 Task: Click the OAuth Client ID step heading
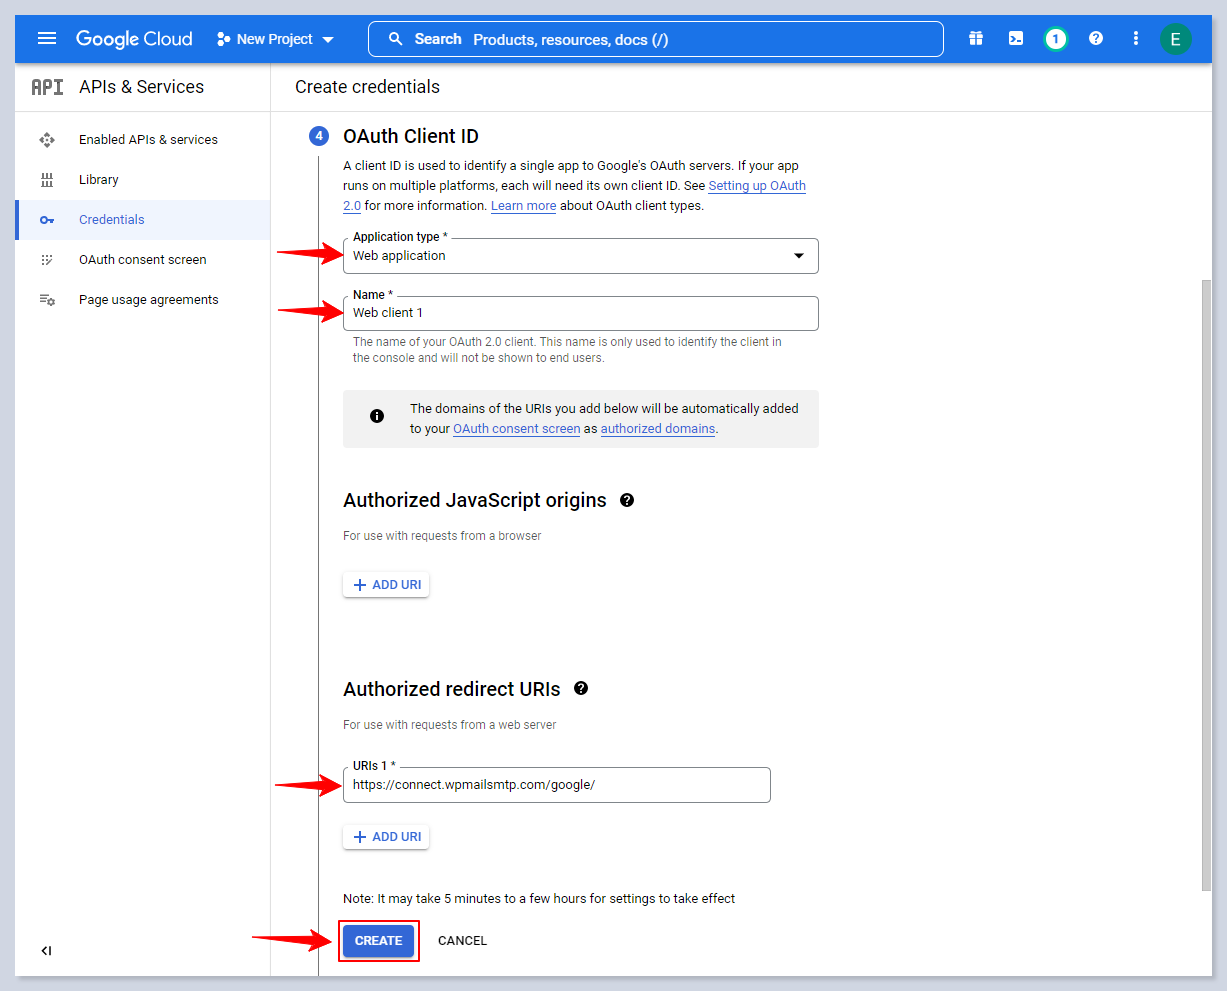411,136
